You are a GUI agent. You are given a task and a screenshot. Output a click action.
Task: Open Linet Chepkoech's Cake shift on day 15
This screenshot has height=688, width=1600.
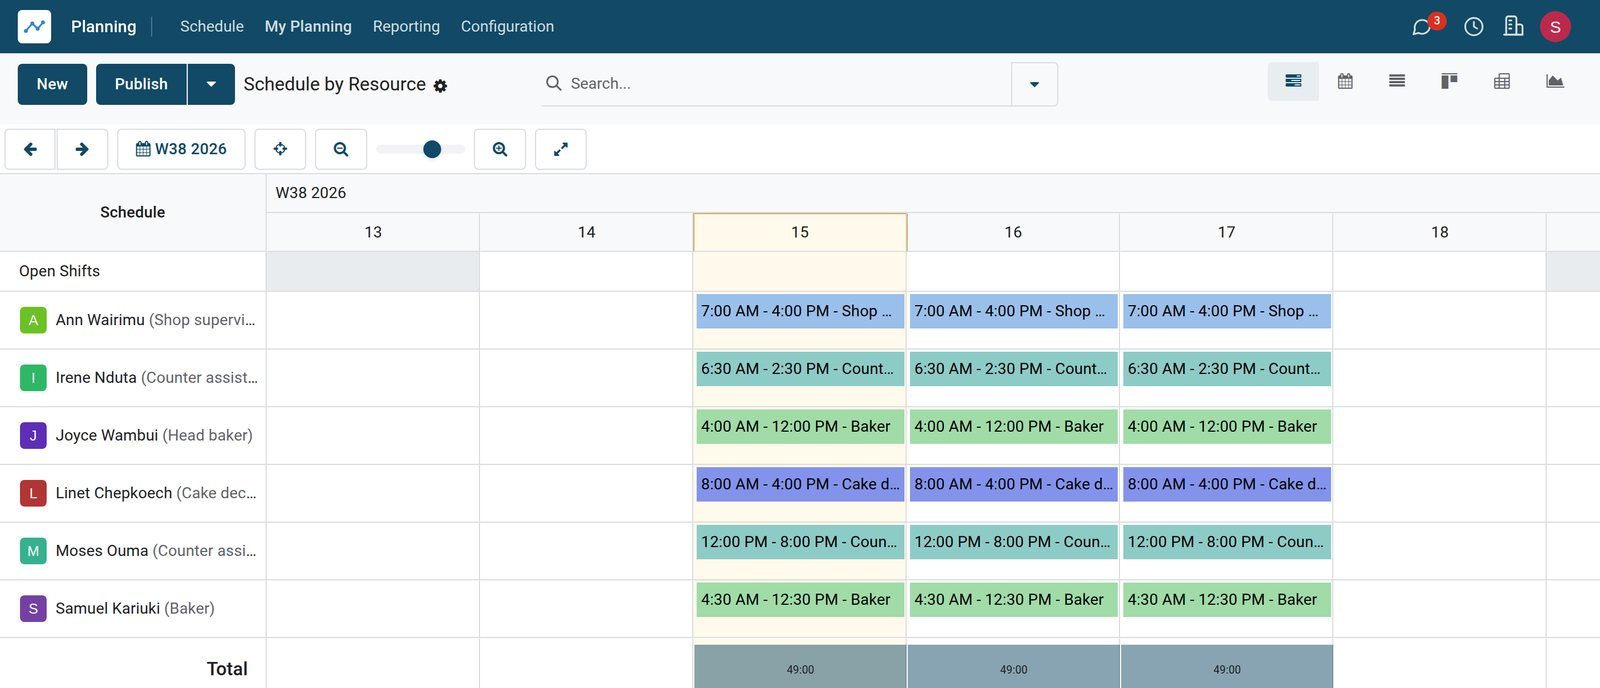pos(800,484)
